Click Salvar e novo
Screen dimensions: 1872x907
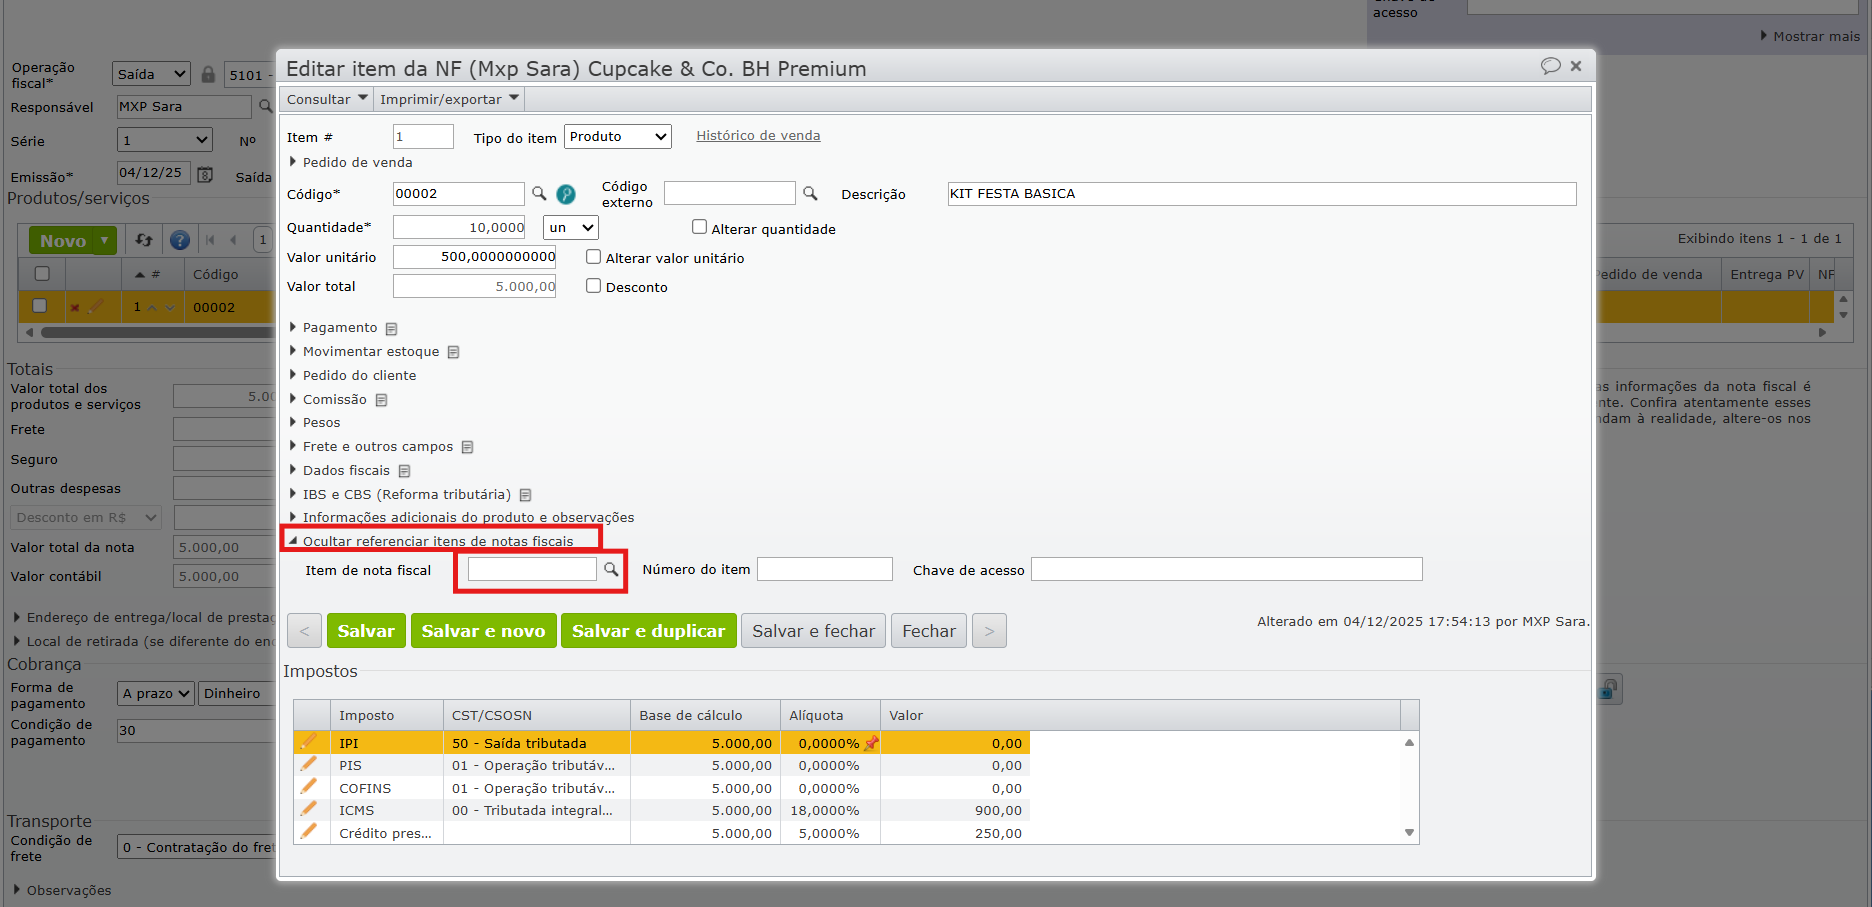pyautogui.click(x=484, y=631)
